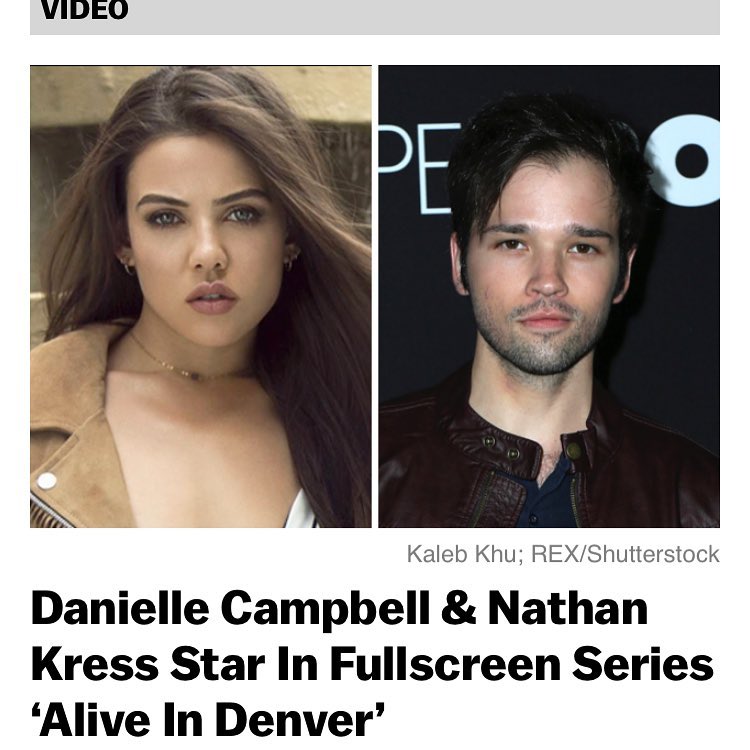Click the word Nathan in the headline
This screenshot has height=750, width=750.
[x=568, y=608]
